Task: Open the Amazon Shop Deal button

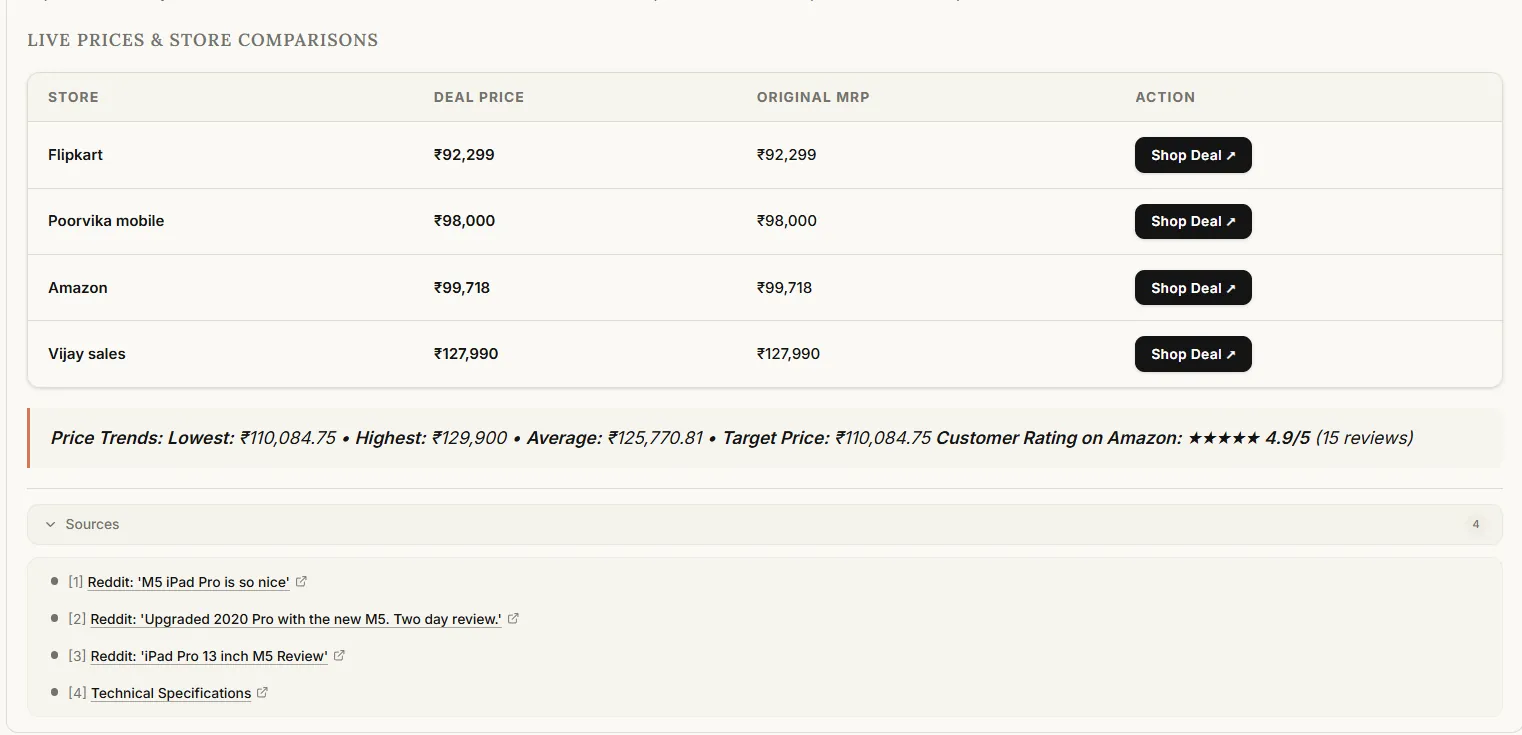Action: point(1193,288)
